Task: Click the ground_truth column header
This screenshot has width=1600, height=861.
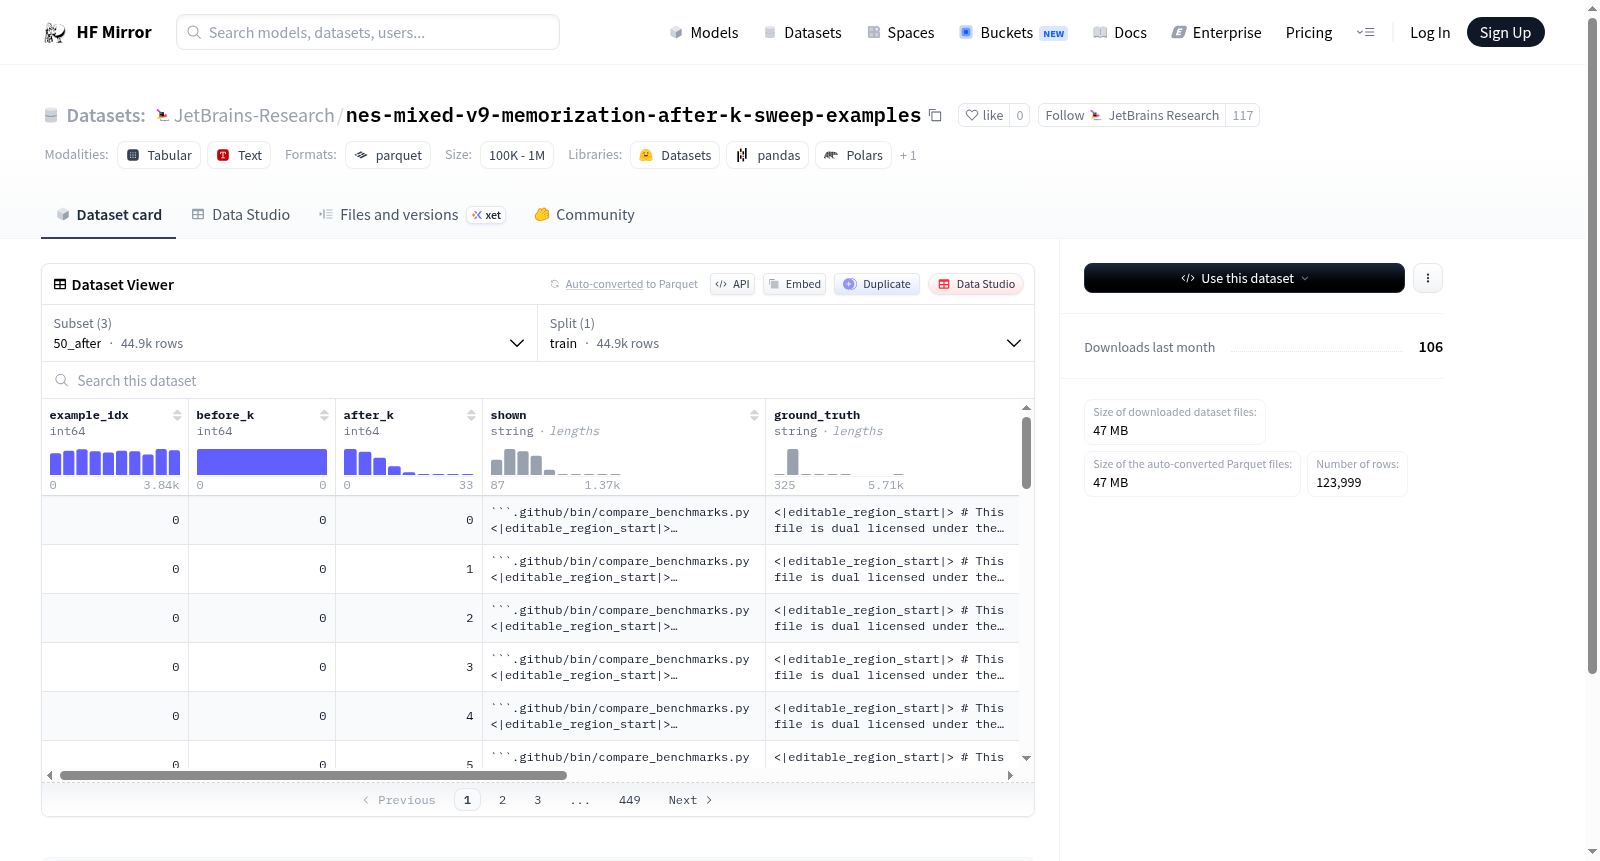Action: pyautogui.click(x=817, y=415)
